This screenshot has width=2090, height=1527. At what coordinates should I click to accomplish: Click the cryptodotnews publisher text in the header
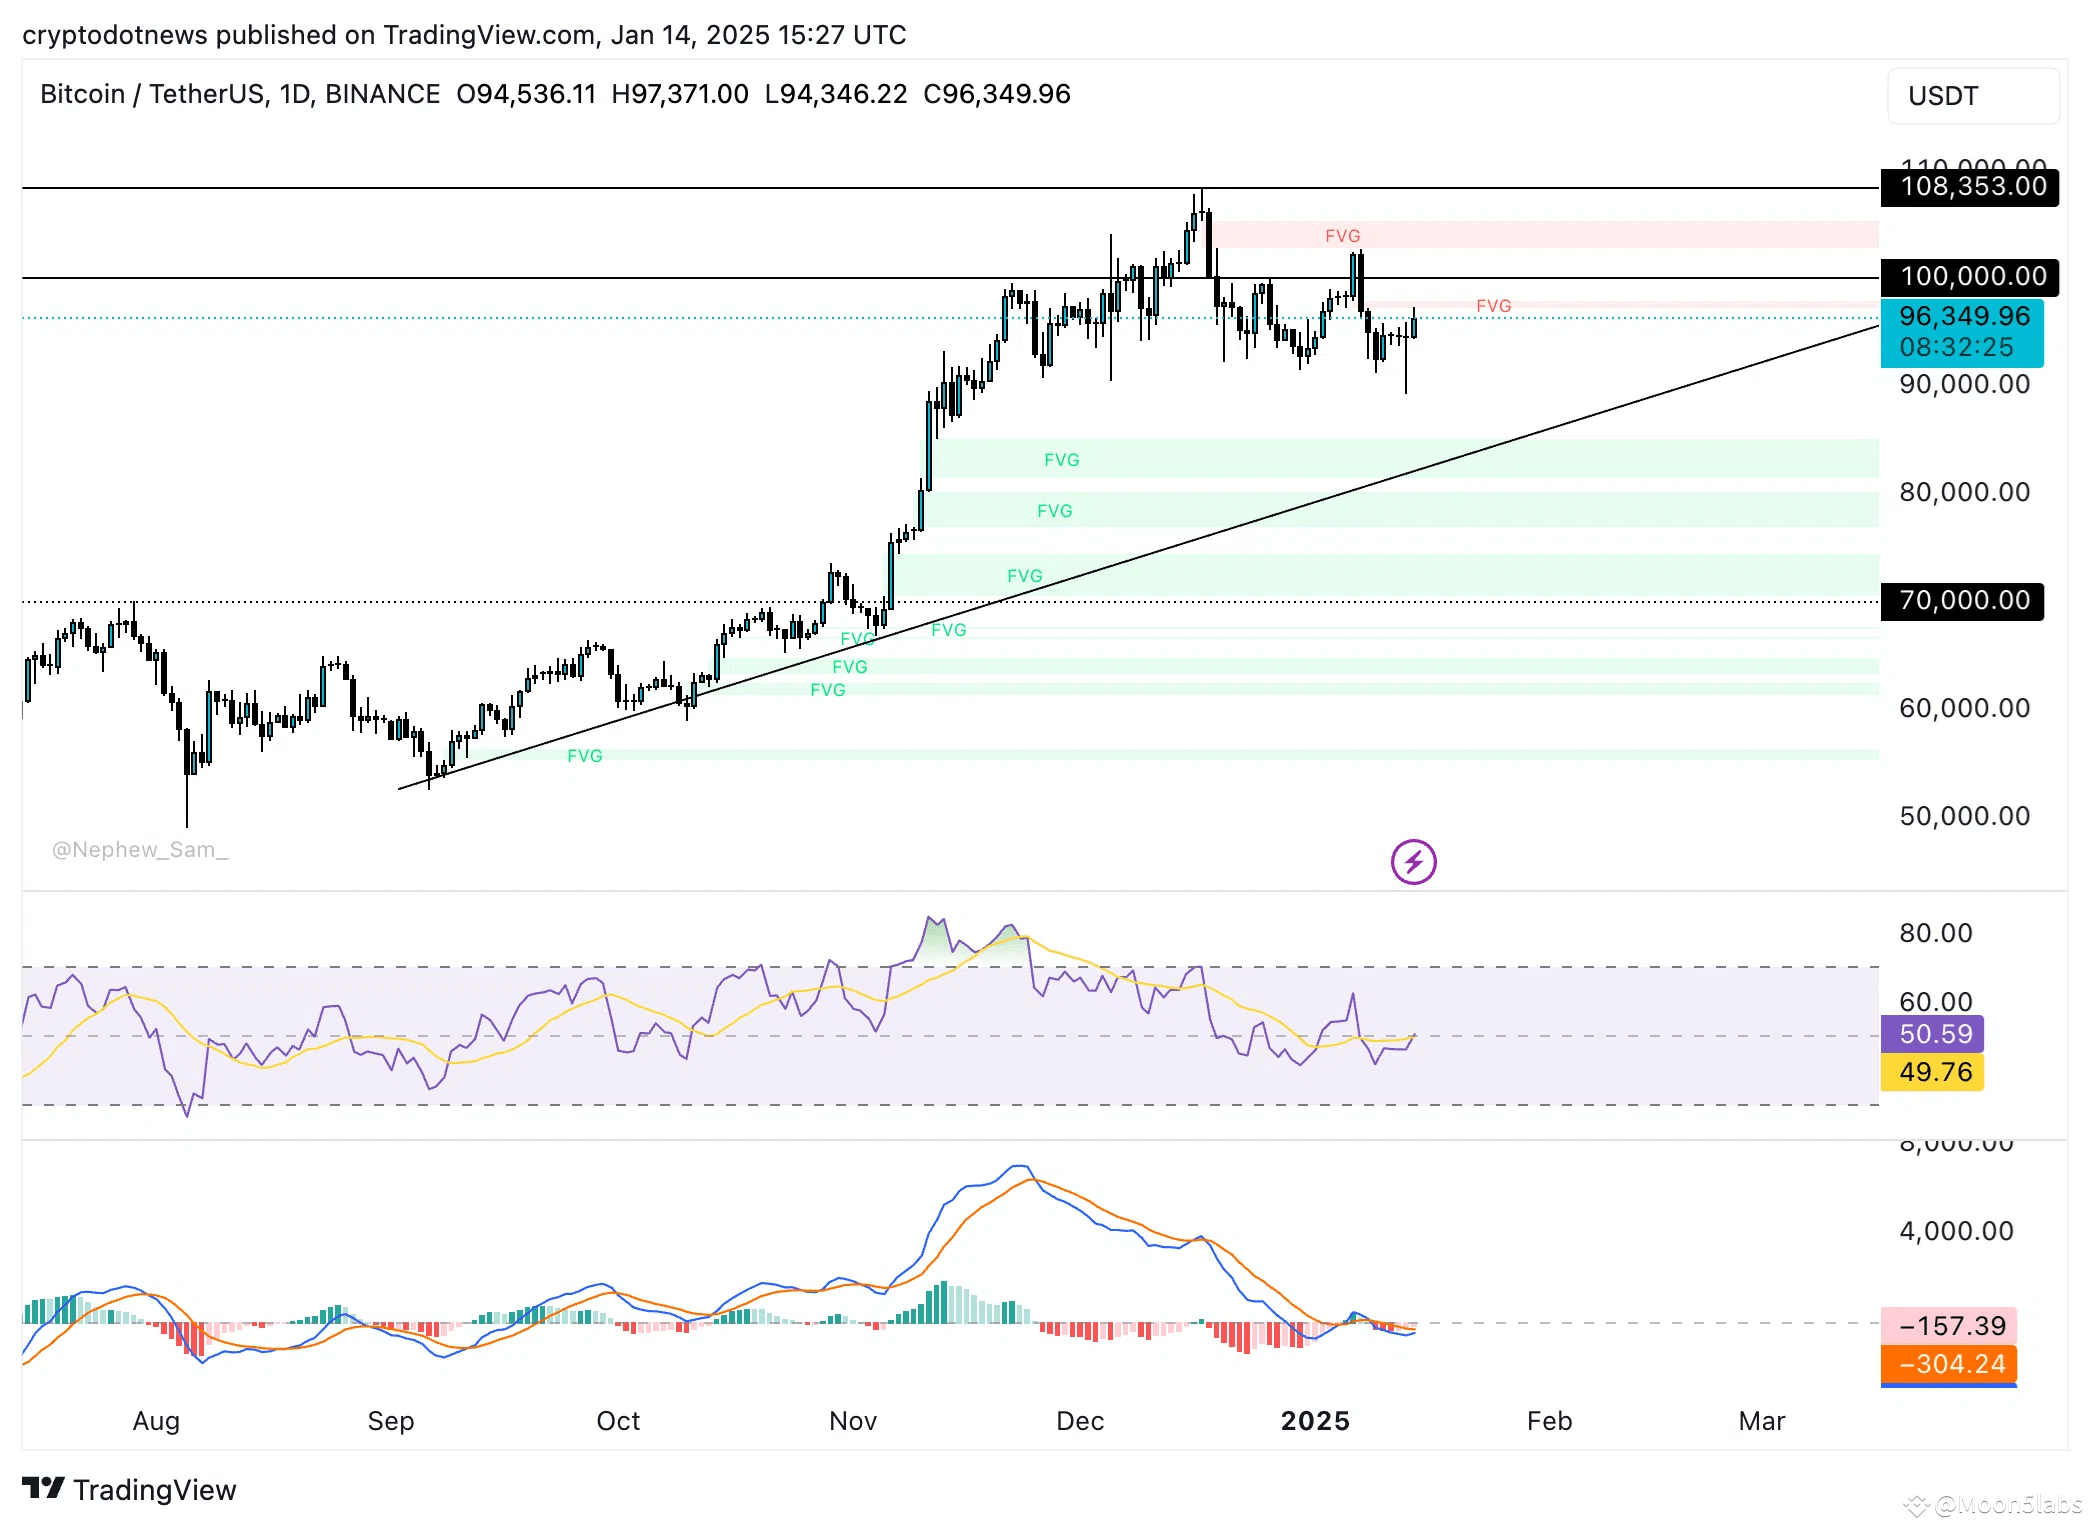click(x=116, y=35)
